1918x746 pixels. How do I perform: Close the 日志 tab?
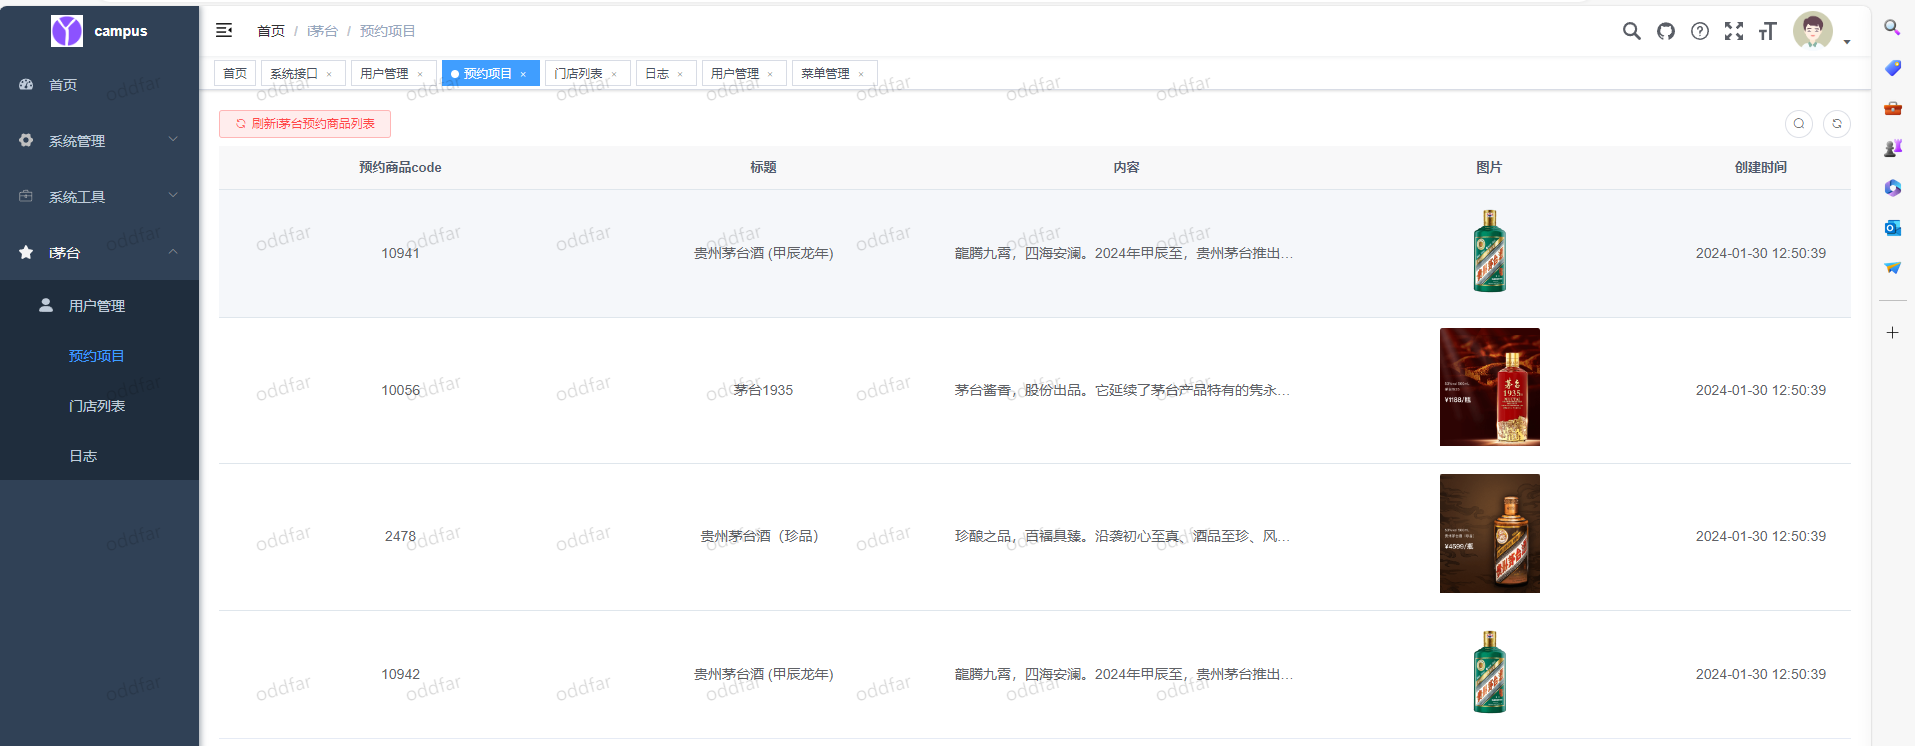[x=680, y=74]
